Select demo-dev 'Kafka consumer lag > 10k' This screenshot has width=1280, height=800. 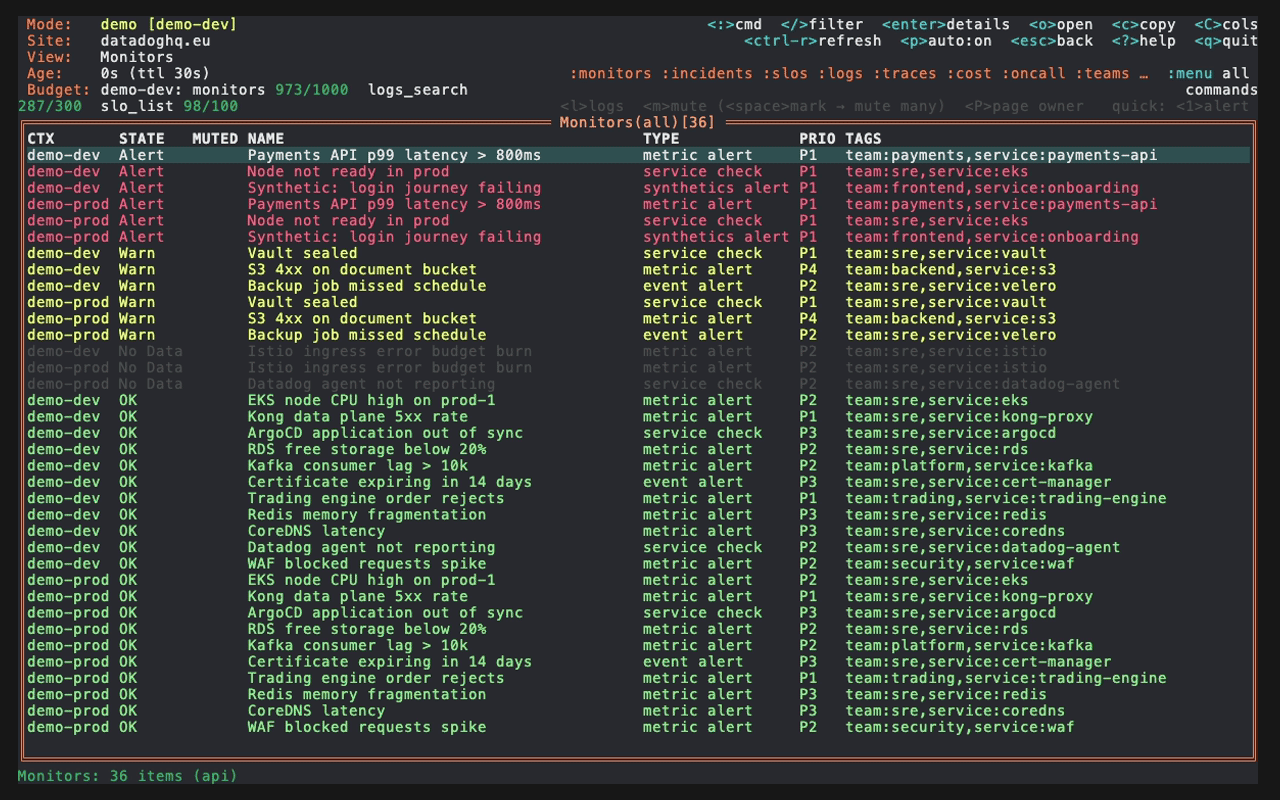(x=638, y=466)
